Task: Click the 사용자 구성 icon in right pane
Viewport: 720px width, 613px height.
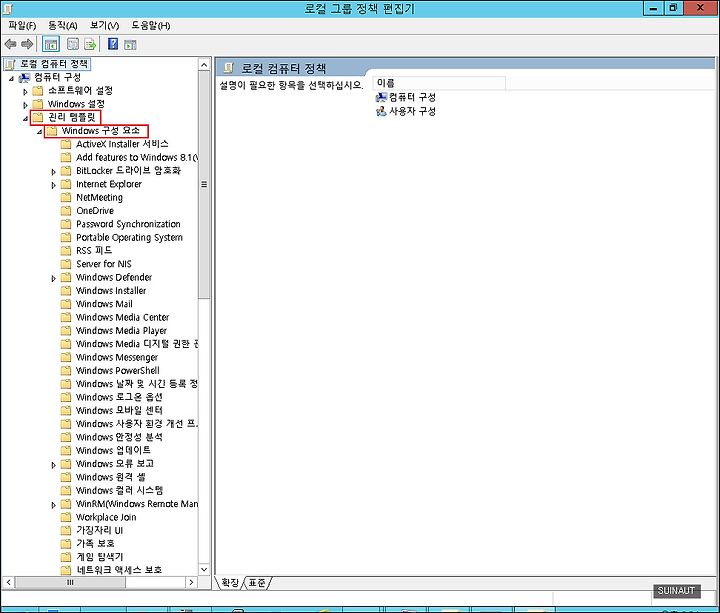Action: [x=381, y=111]
